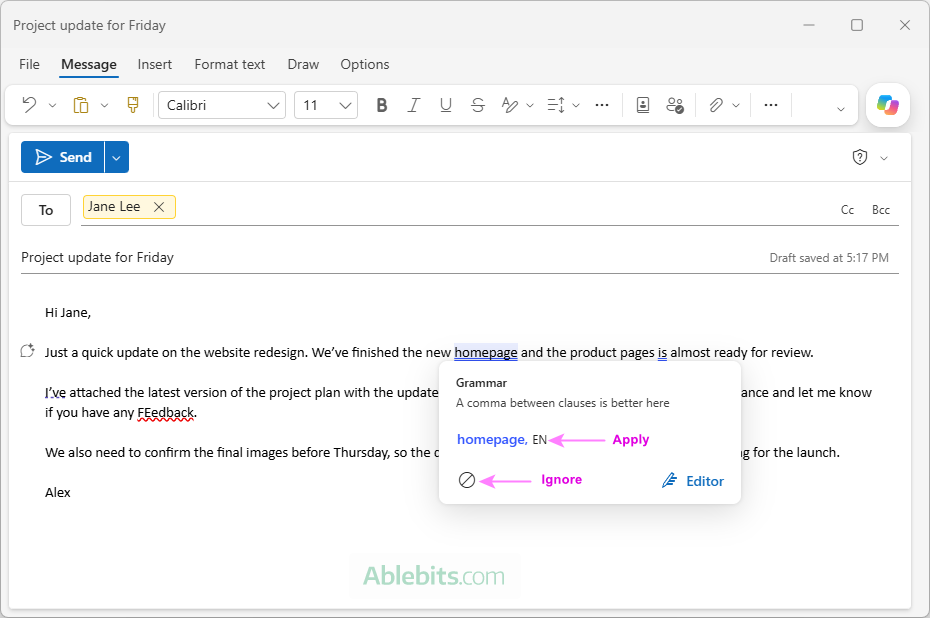Open more formatting options ellipsis

[x=601, y=105]
